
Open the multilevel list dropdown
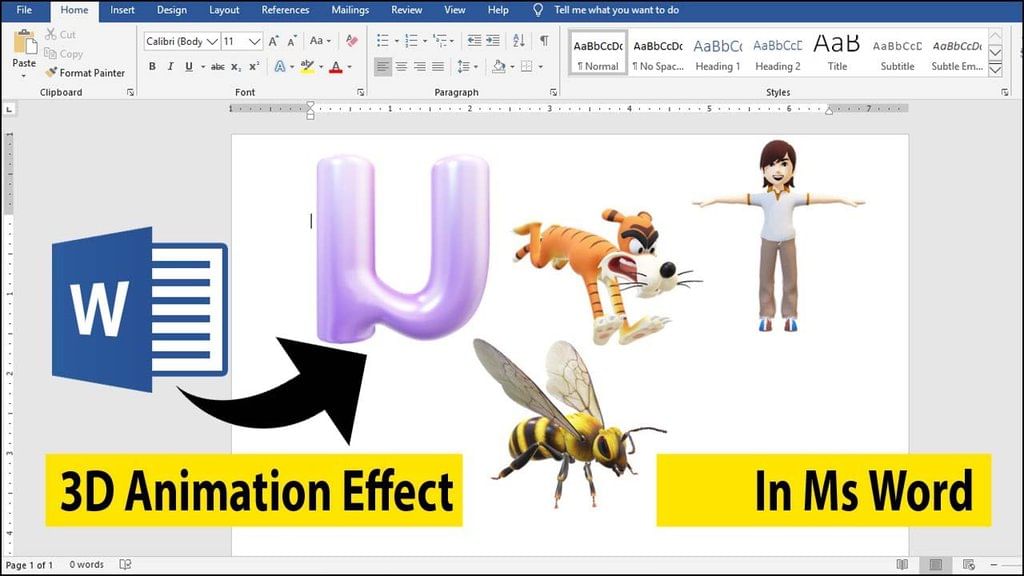[452, 41]
